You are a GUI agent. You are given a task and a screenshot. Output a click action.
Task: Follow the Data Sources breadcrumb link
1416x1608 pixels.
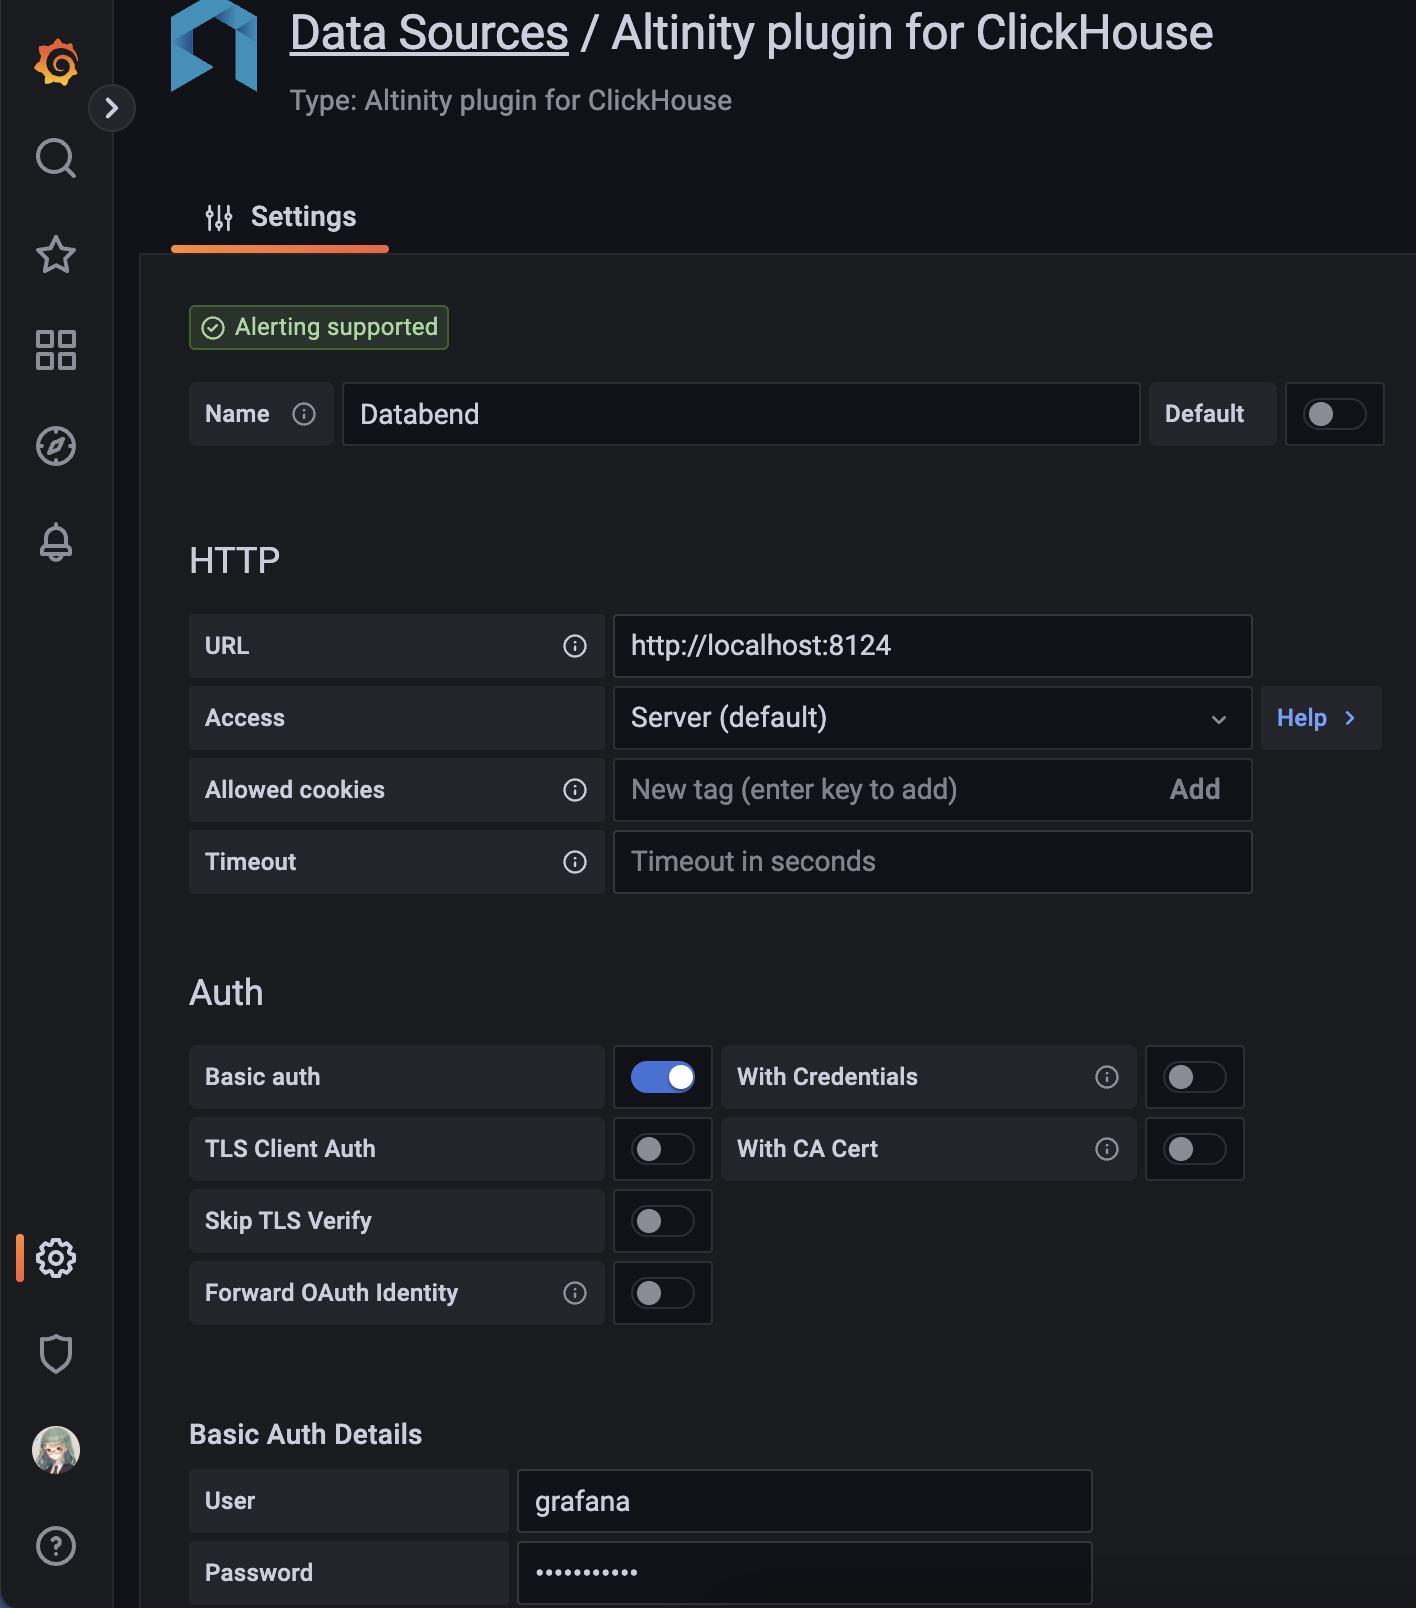click(x=429, y=33)
